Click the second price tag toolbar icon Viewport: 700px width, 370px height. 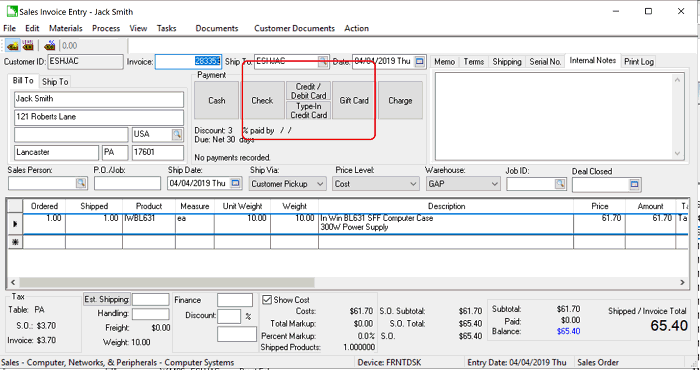point(28,46)
